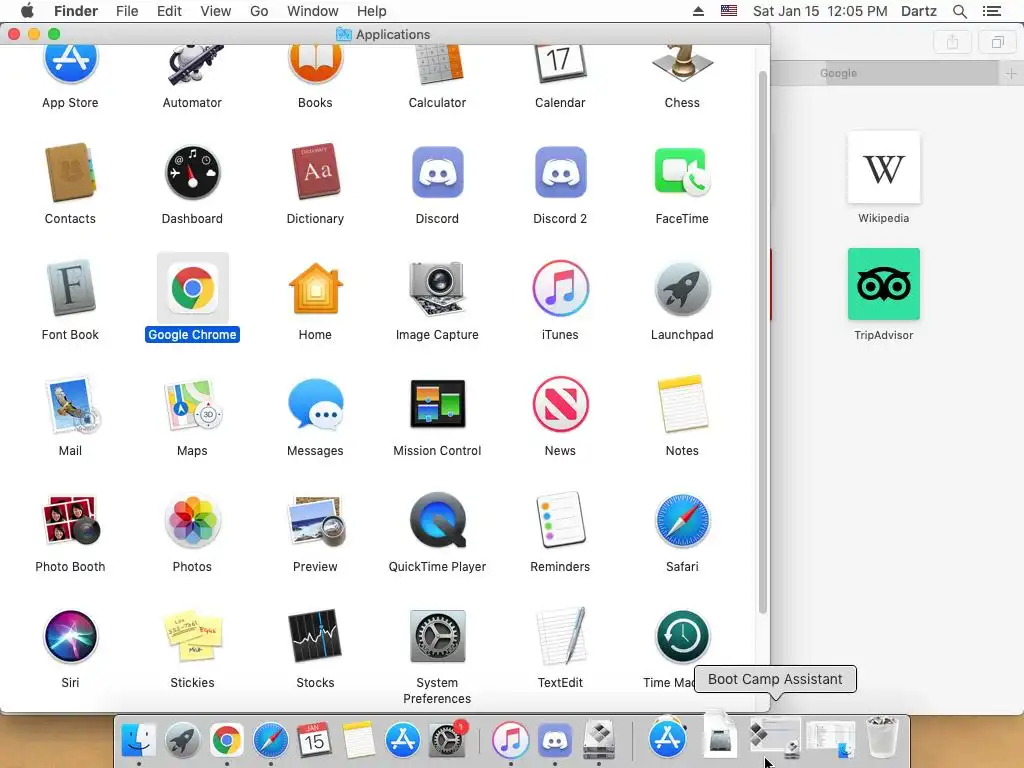This screenshot has height=768, width=1024.
Task: Click the Safari share button
Action: [953, 42]
